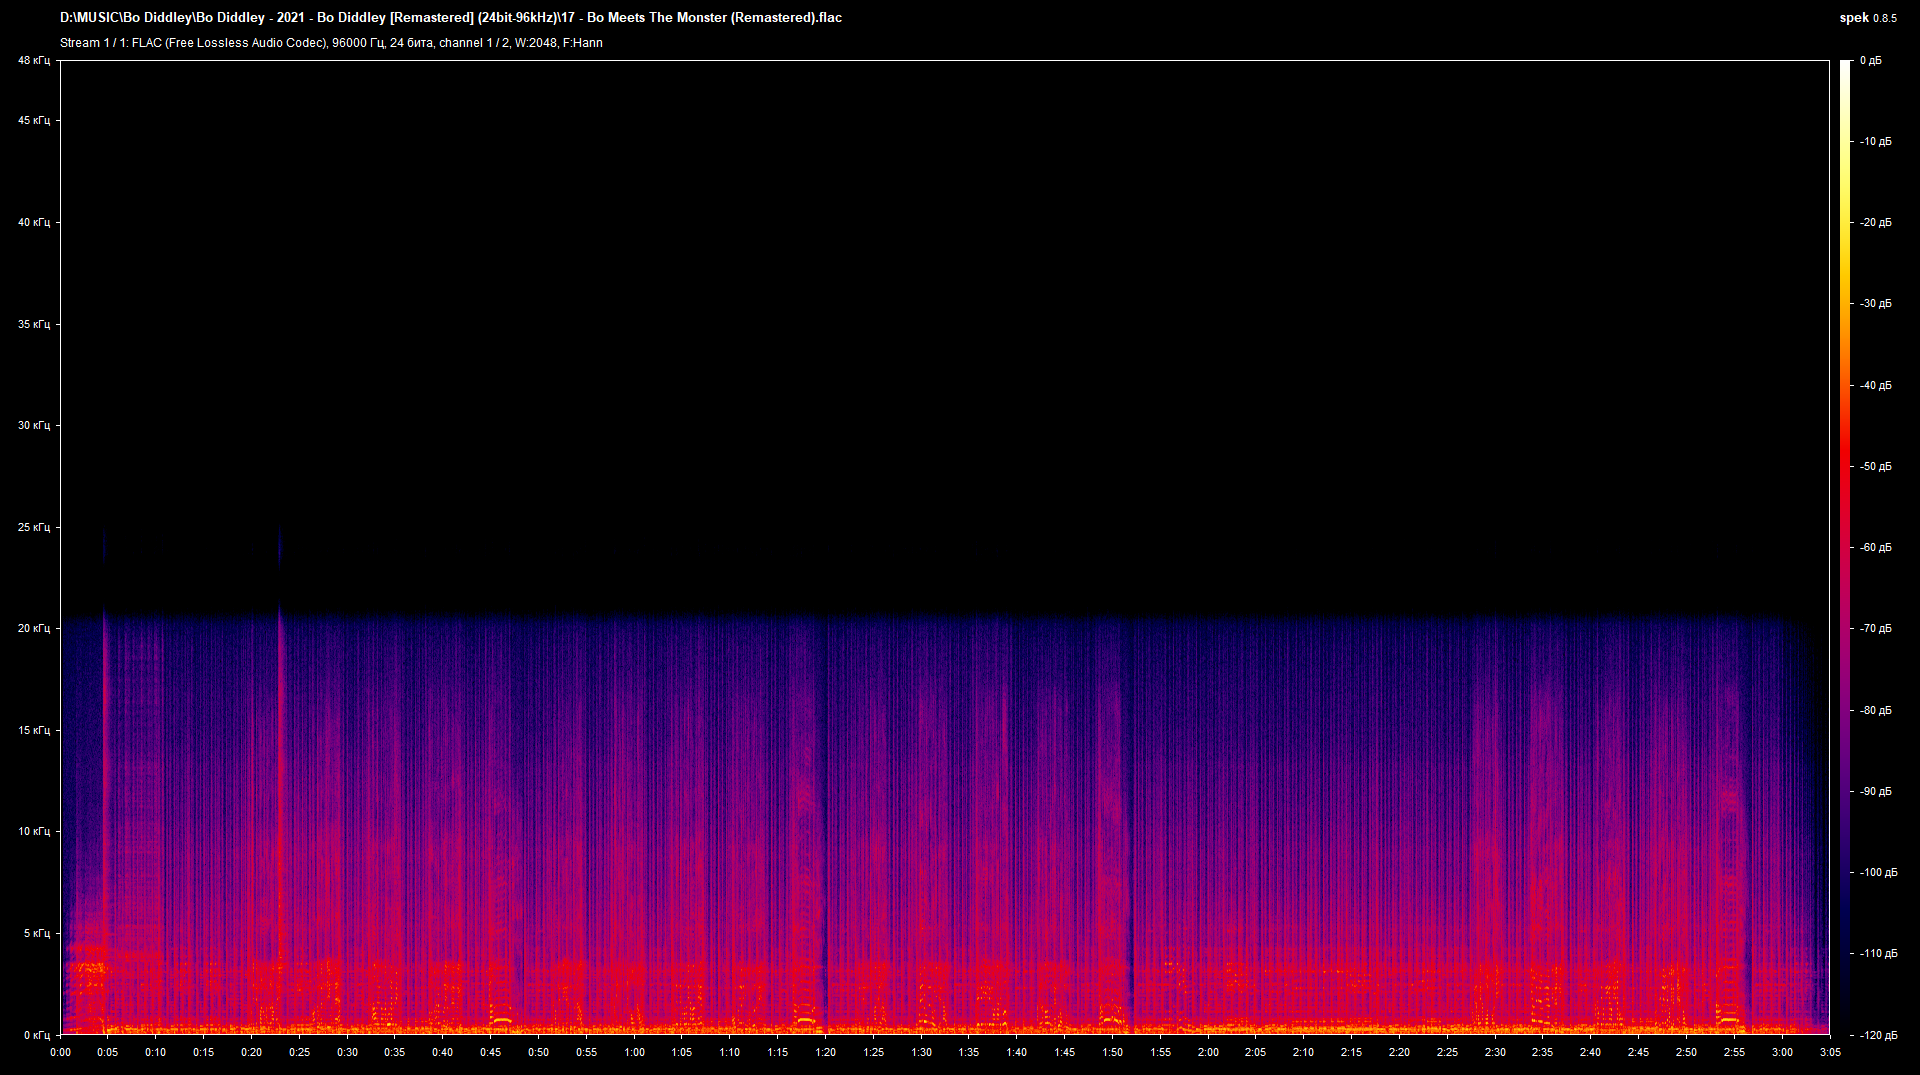1920x1075 pixels.
Task: Click the 1:30 time axis marker
Action: (x=921, y=1052)
